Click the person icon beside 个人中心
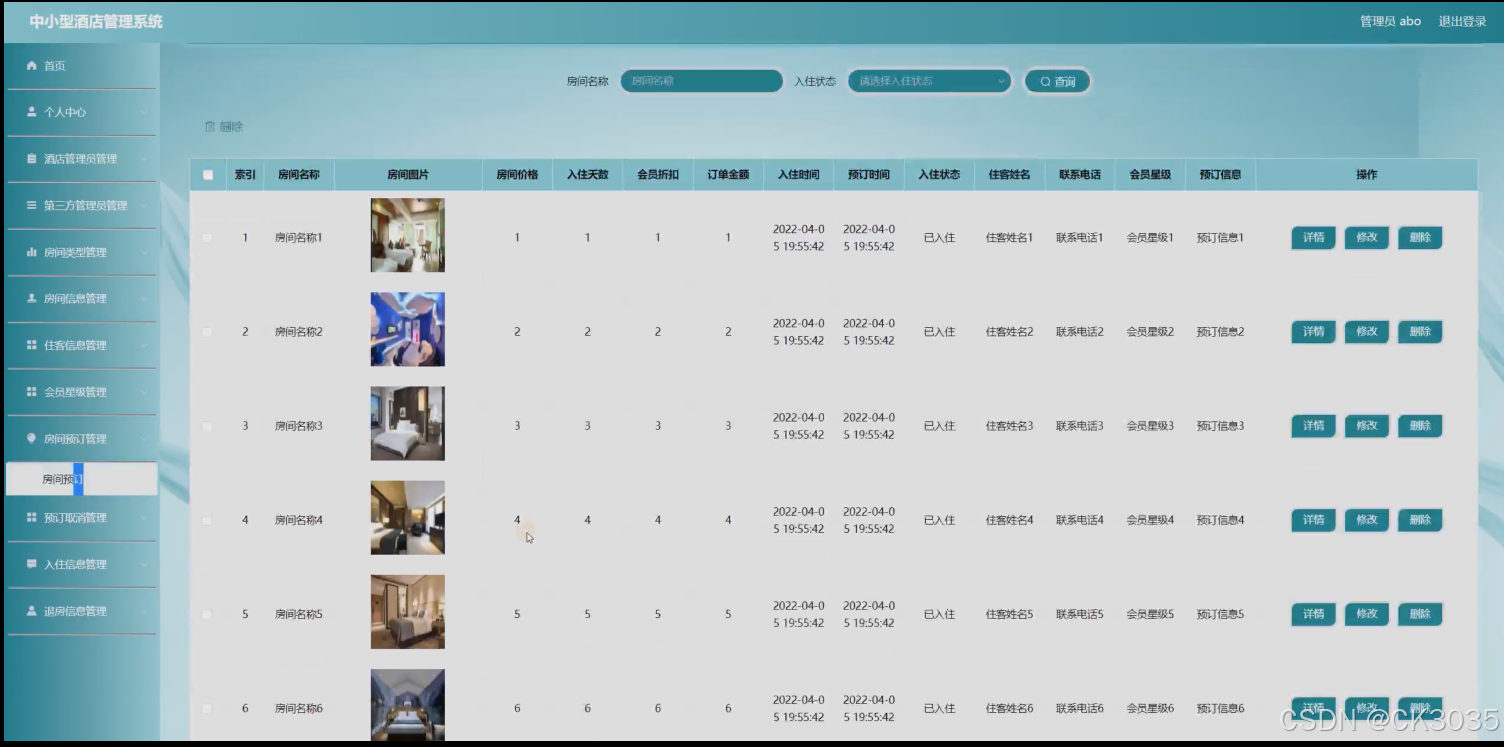Viewport: 1504px width, 747px height. click(x=32, y=112)
